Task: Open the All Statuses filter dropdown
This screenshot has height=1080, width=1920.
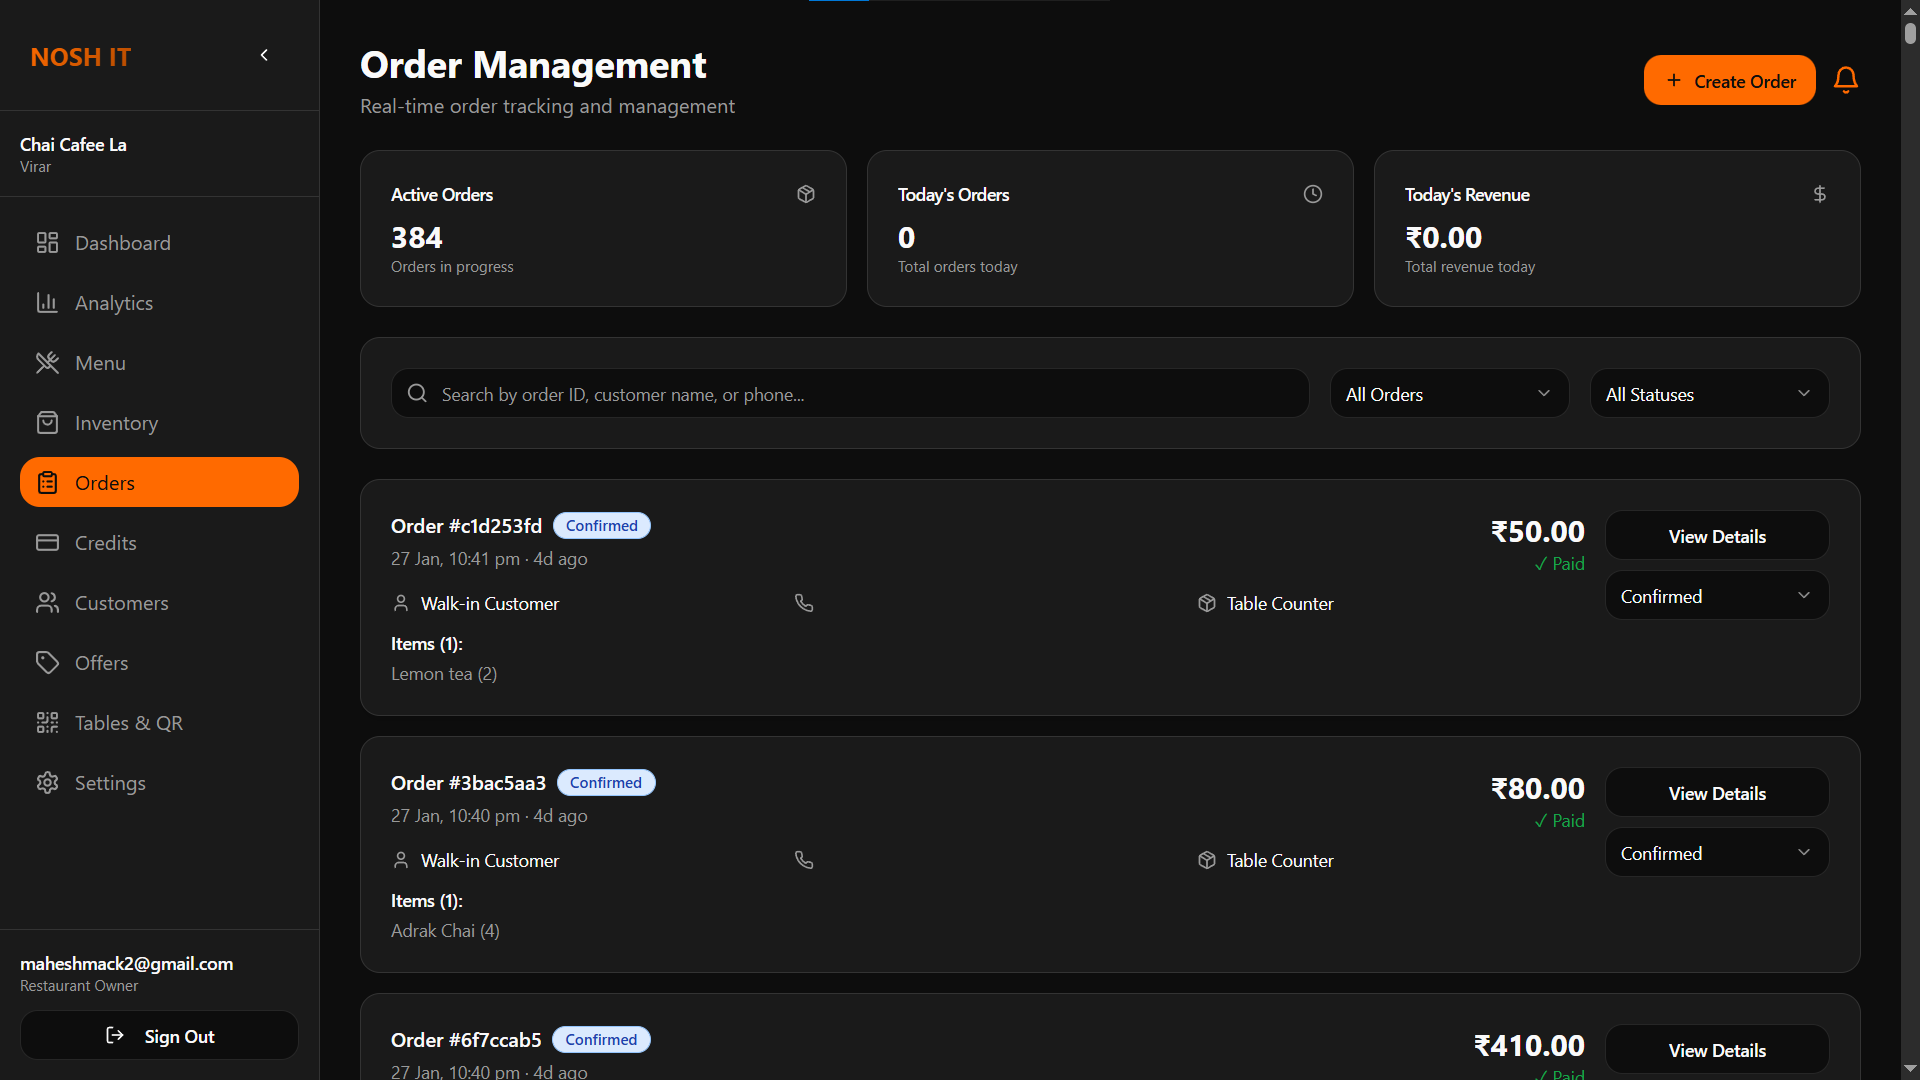Action: point(1708,394)
